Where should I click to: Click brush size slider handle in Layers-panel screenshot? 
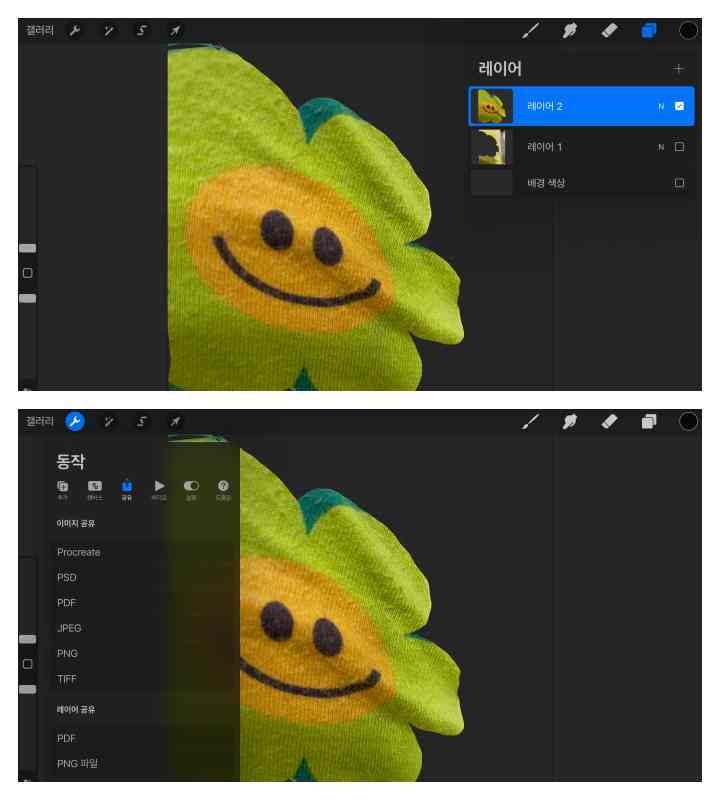click(28, 248)
